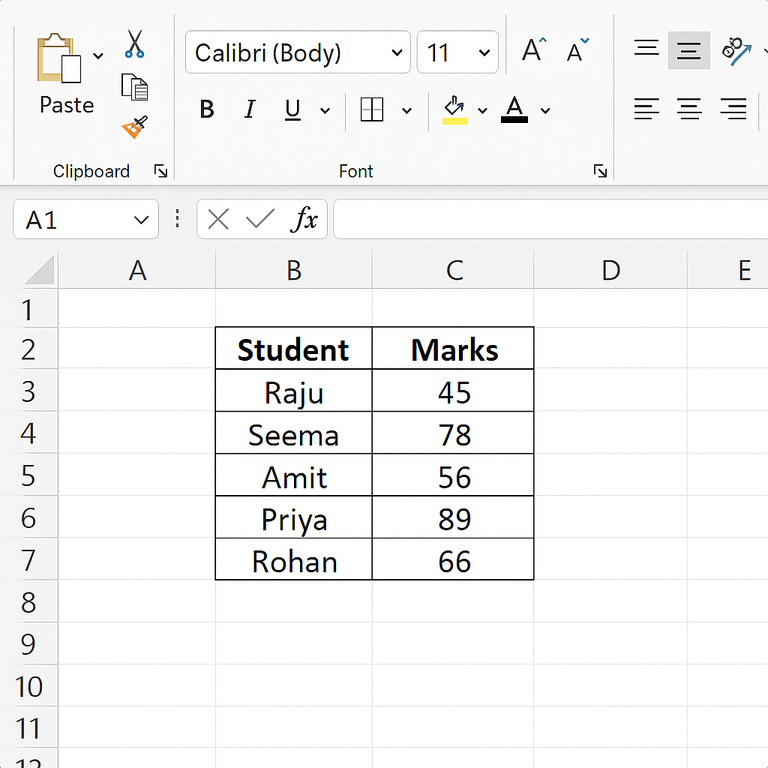Select column B header
768x768 pixels.
tap(294, 270)
